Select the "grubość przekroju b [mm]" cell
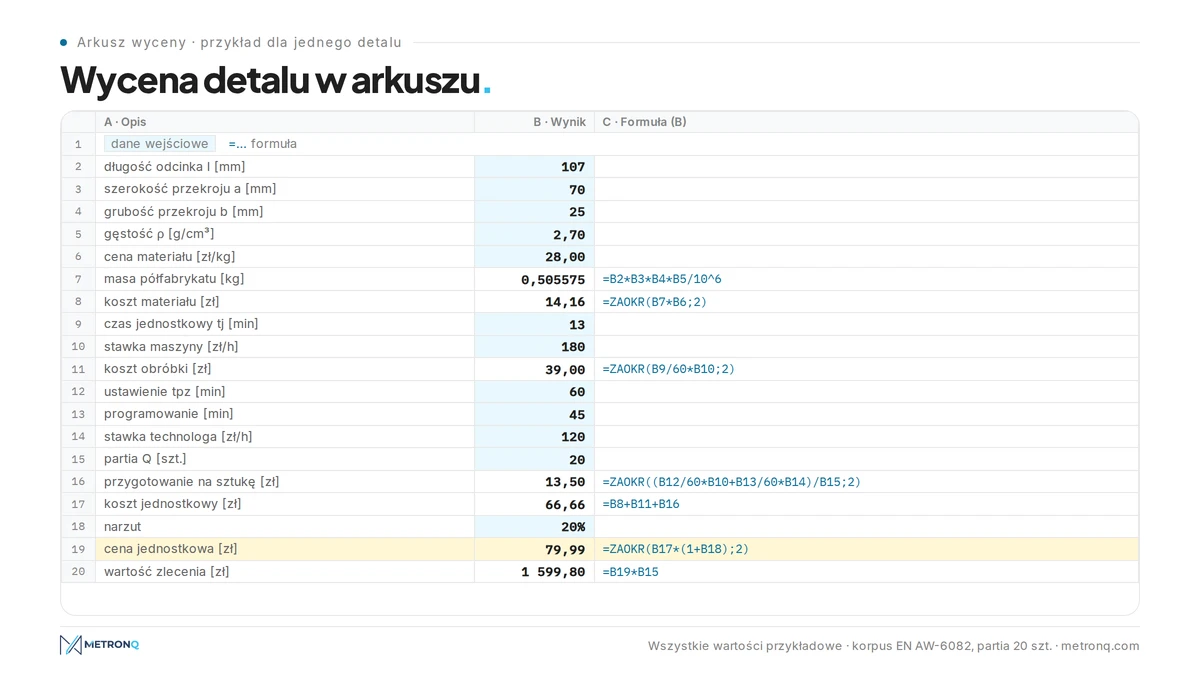This screenshot has width=1200, height=675. point(285,212)
